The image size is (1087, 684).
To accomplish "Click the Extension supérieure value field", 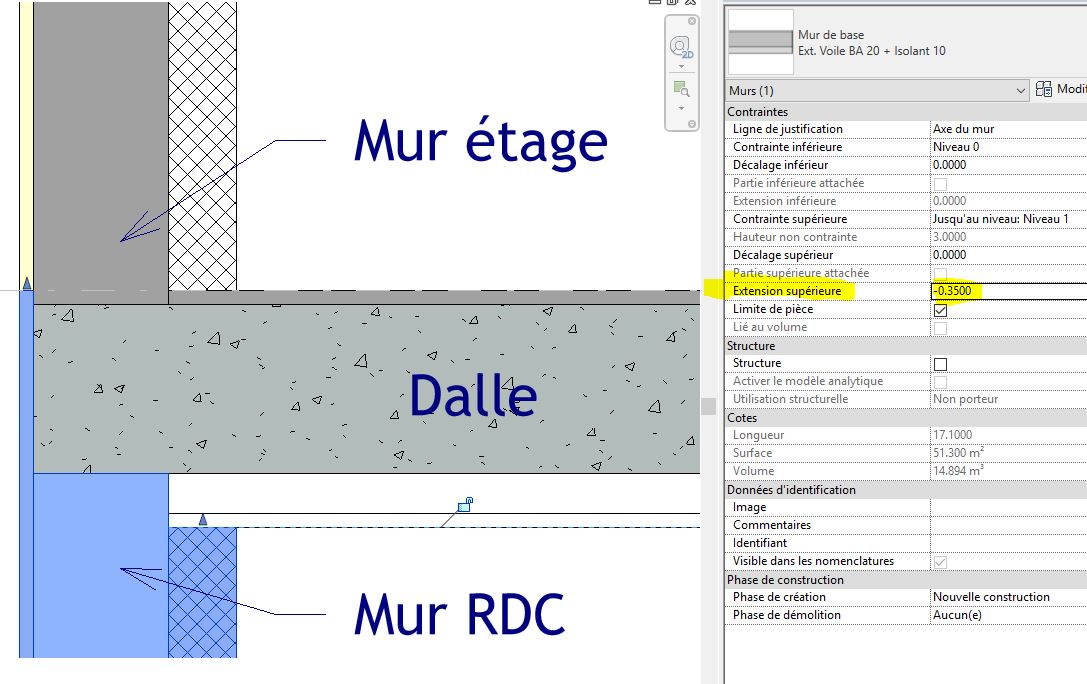I will (1007, 291).
